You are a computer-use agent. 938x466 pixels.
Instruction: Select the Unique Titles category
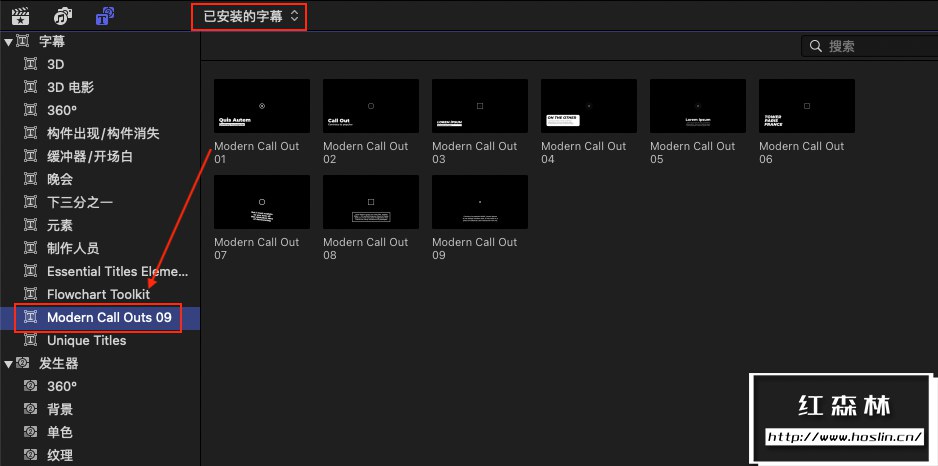pyautogui.click(x=87, y=340)
